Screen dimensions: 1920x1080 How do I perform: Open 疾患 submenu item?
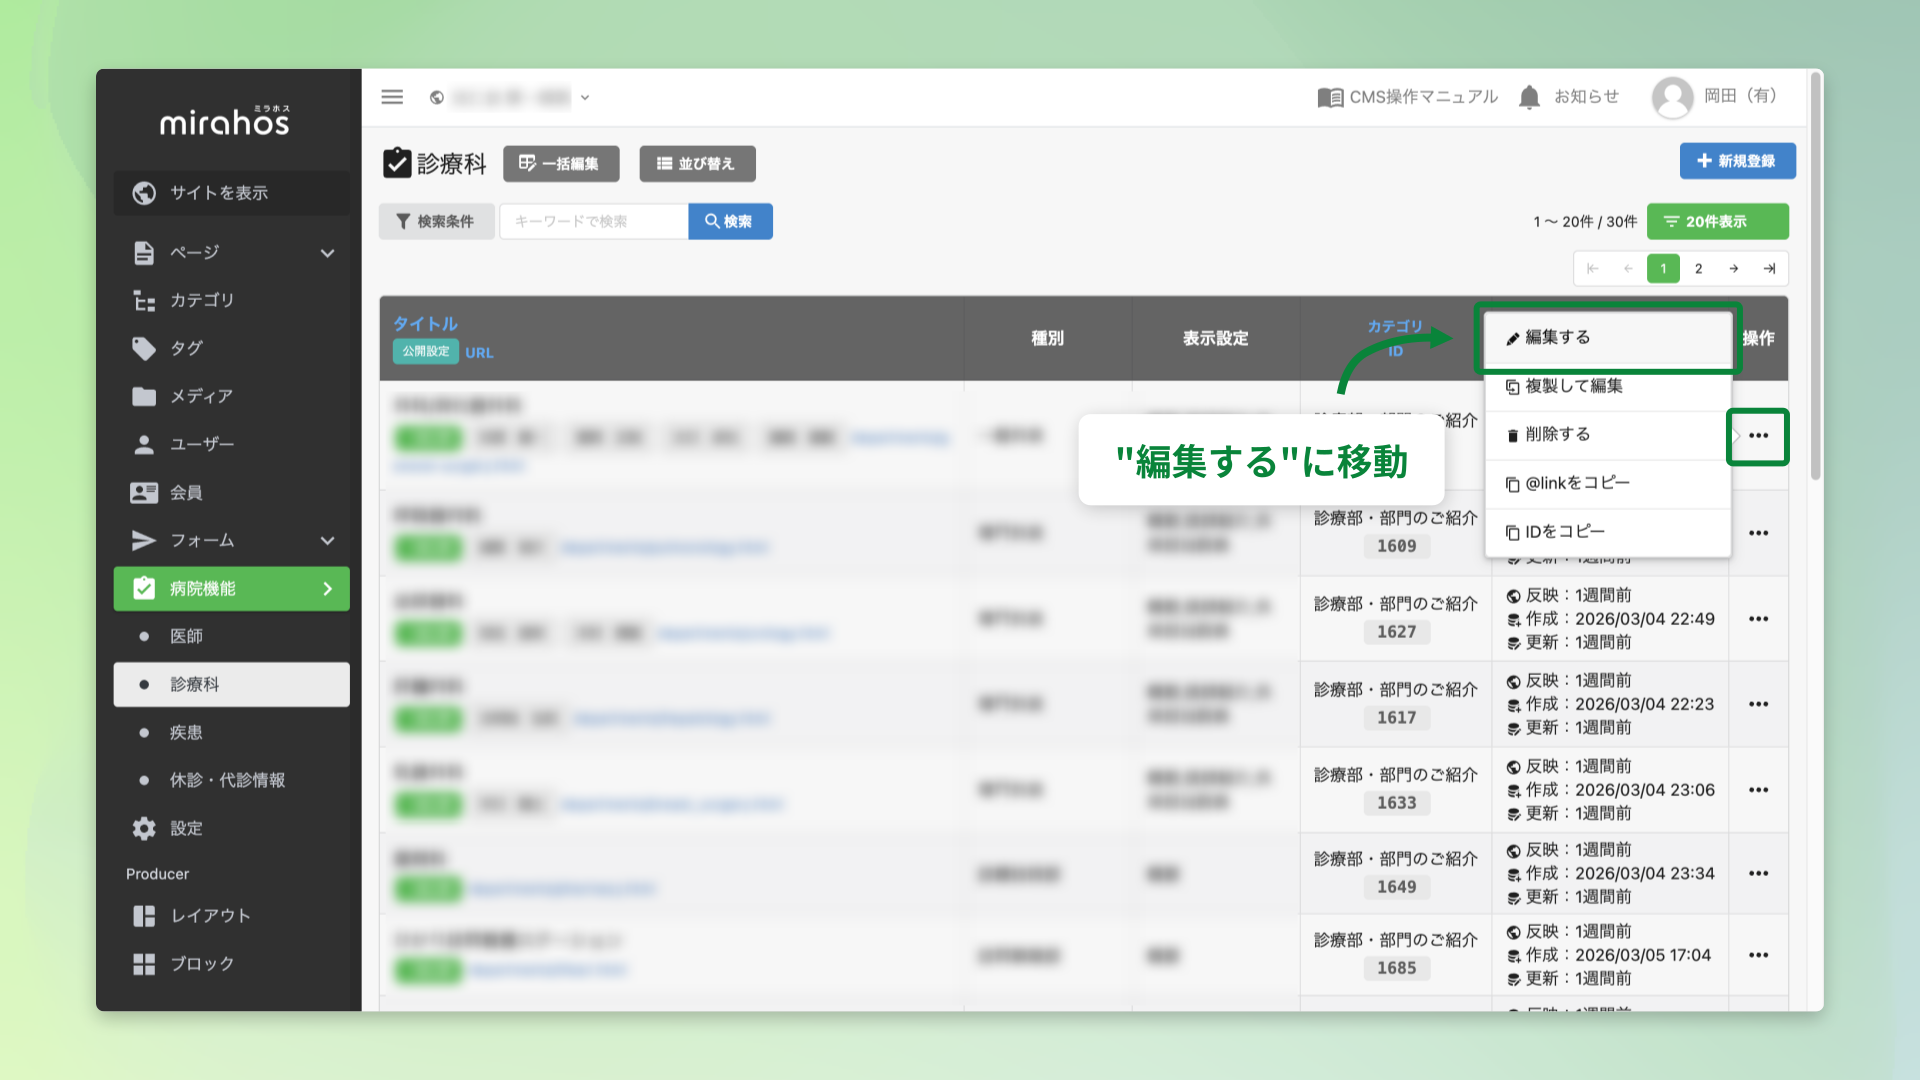232,732
